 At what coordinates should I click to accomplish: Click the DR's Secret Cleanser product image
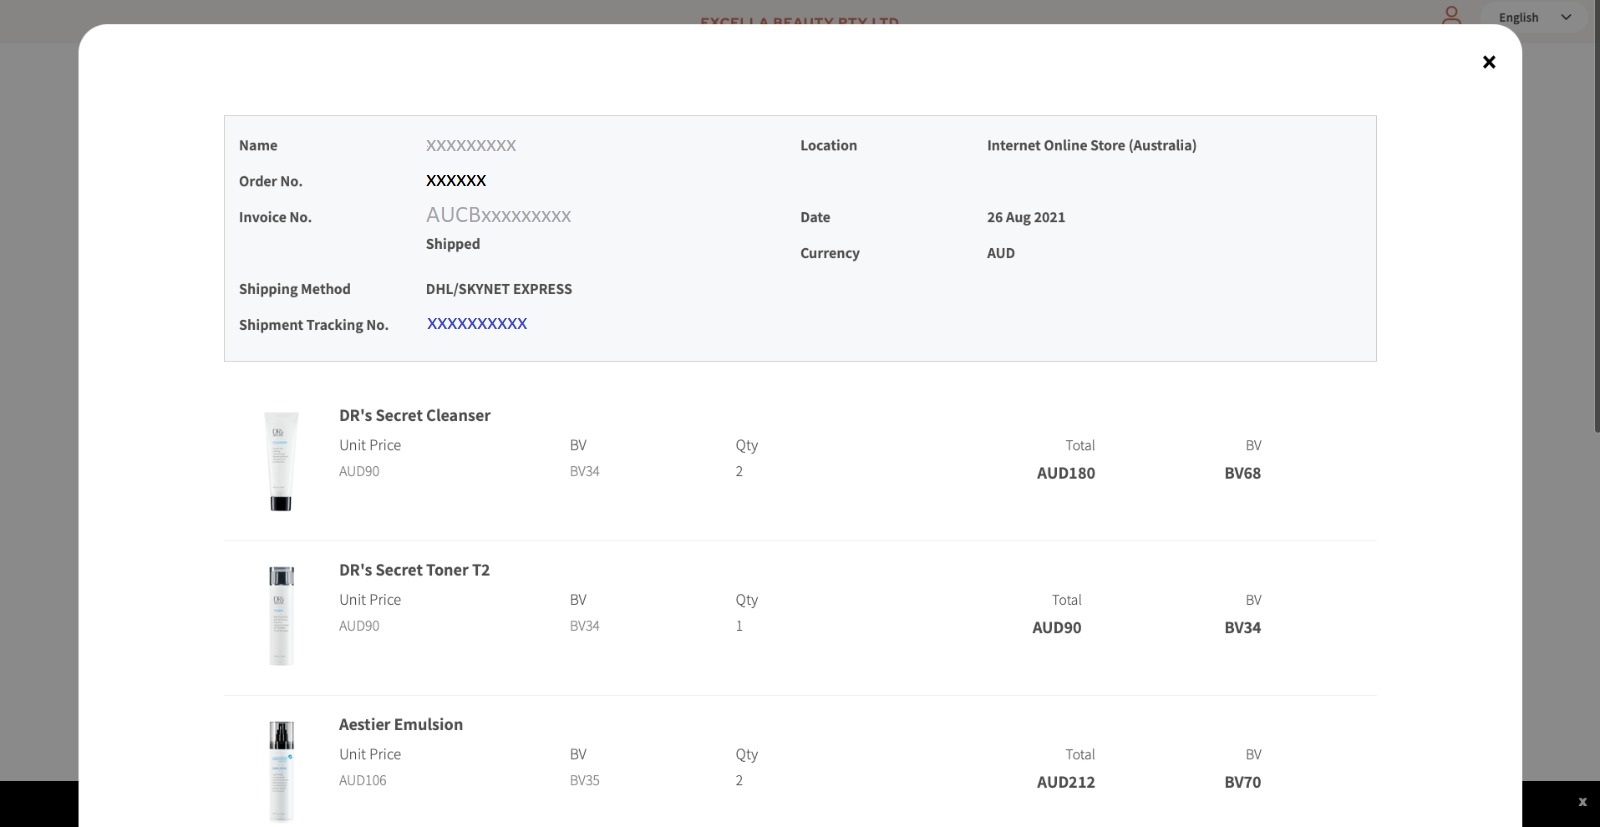point(281,461)
